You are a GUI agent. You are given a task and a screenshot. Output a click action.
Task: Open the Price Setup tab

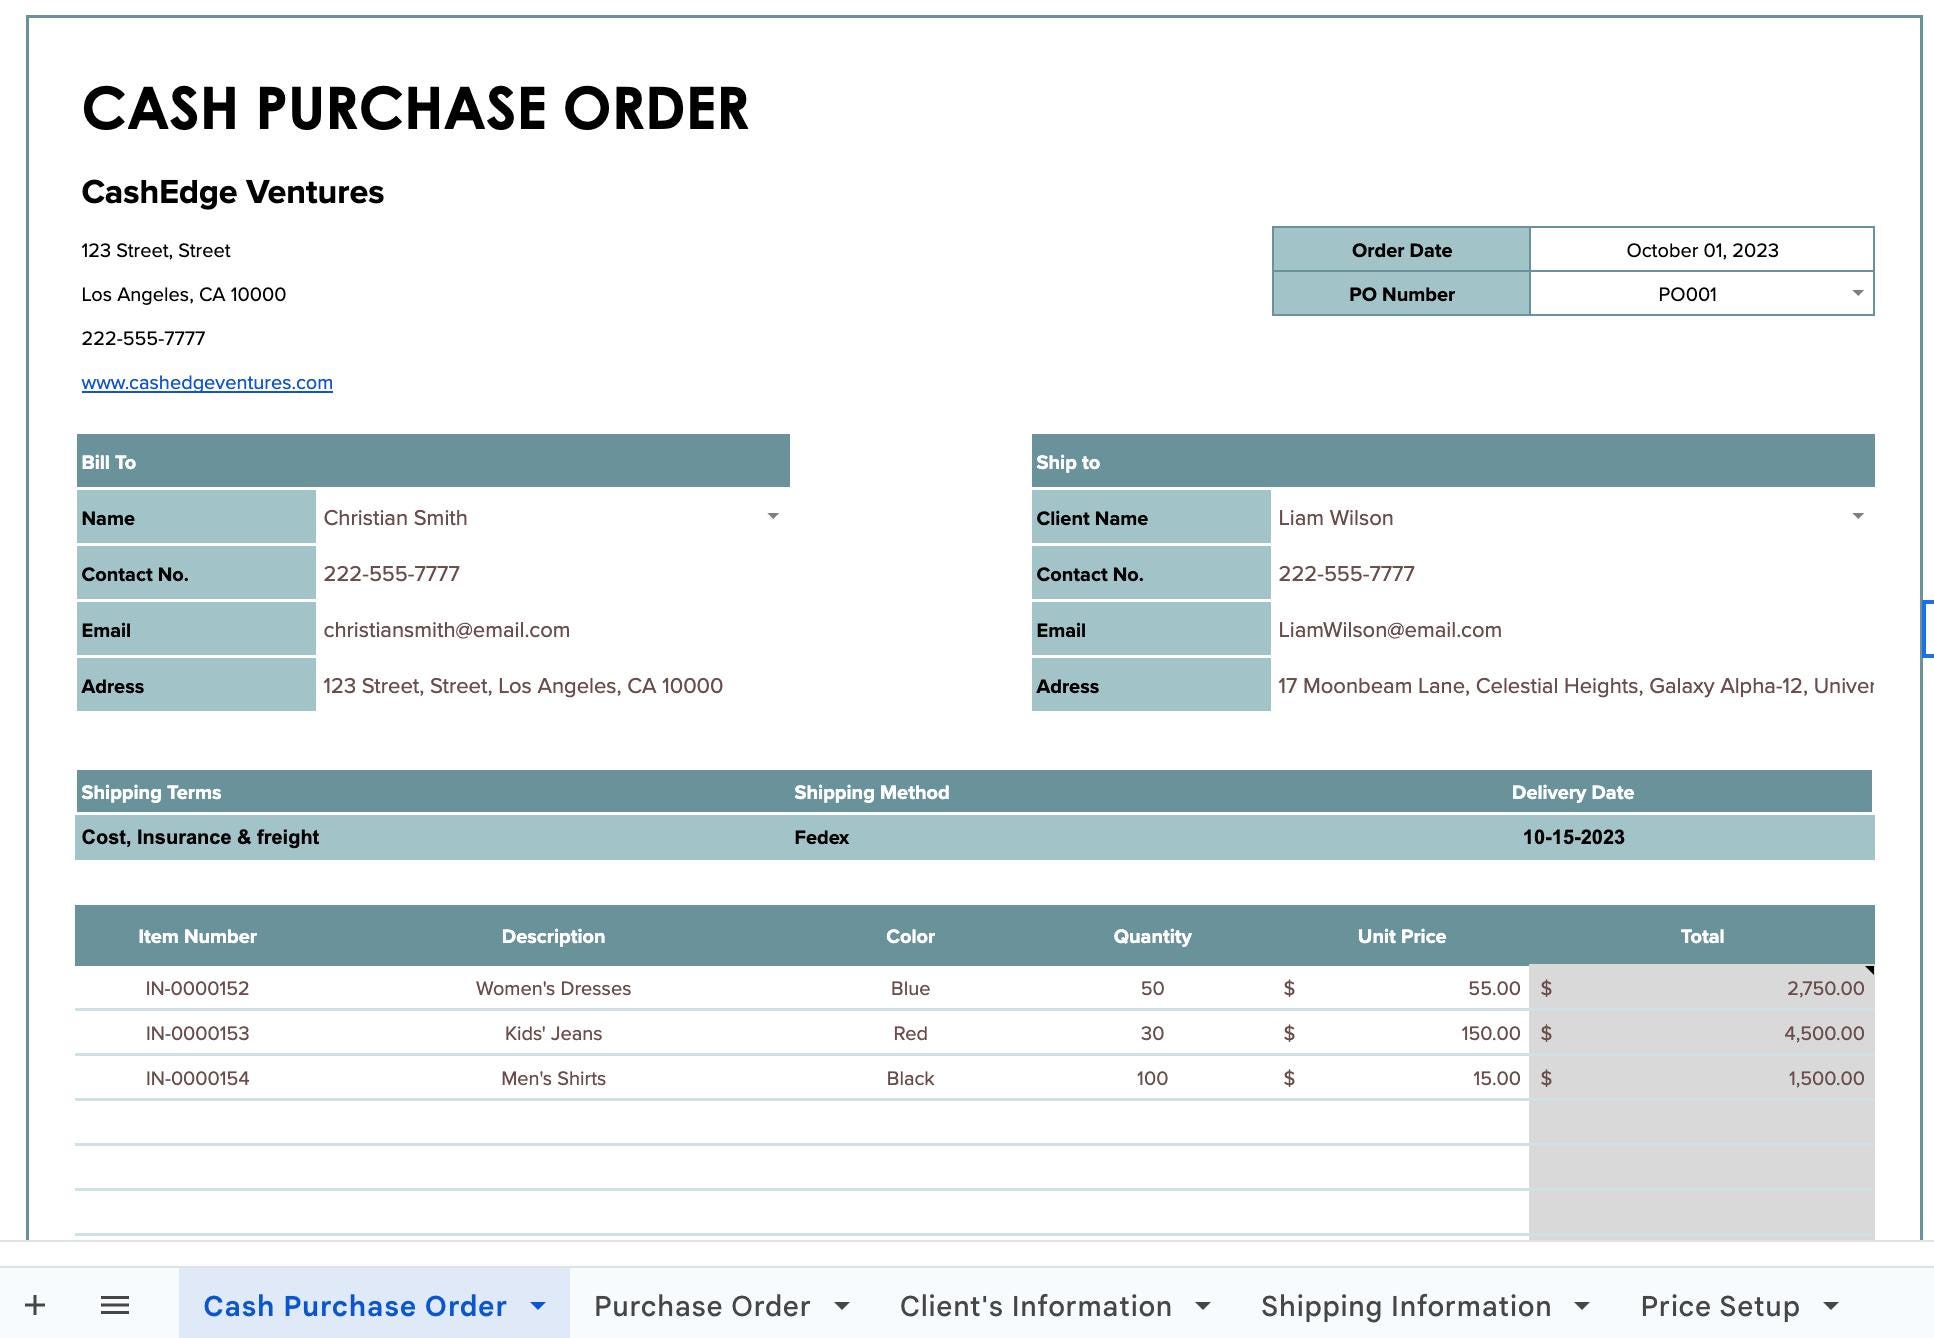[x=1718, y=1306]
